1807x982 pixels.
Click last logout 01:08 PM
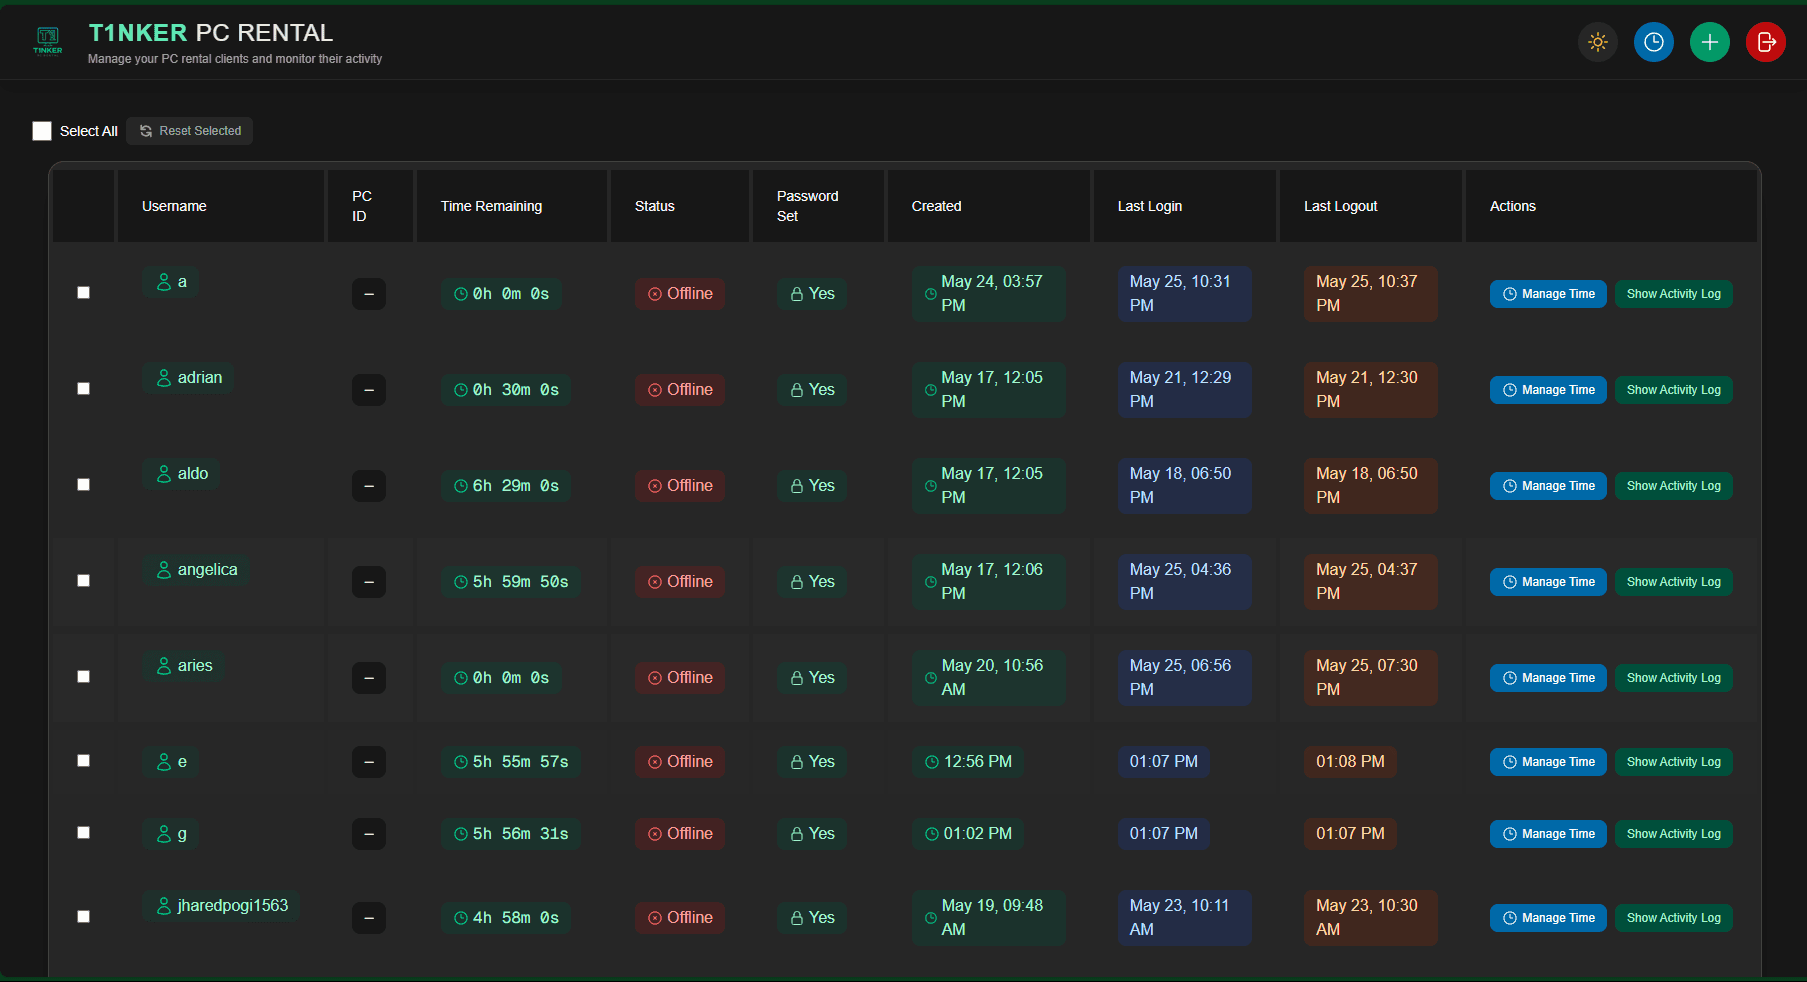tap(1350, 762)
